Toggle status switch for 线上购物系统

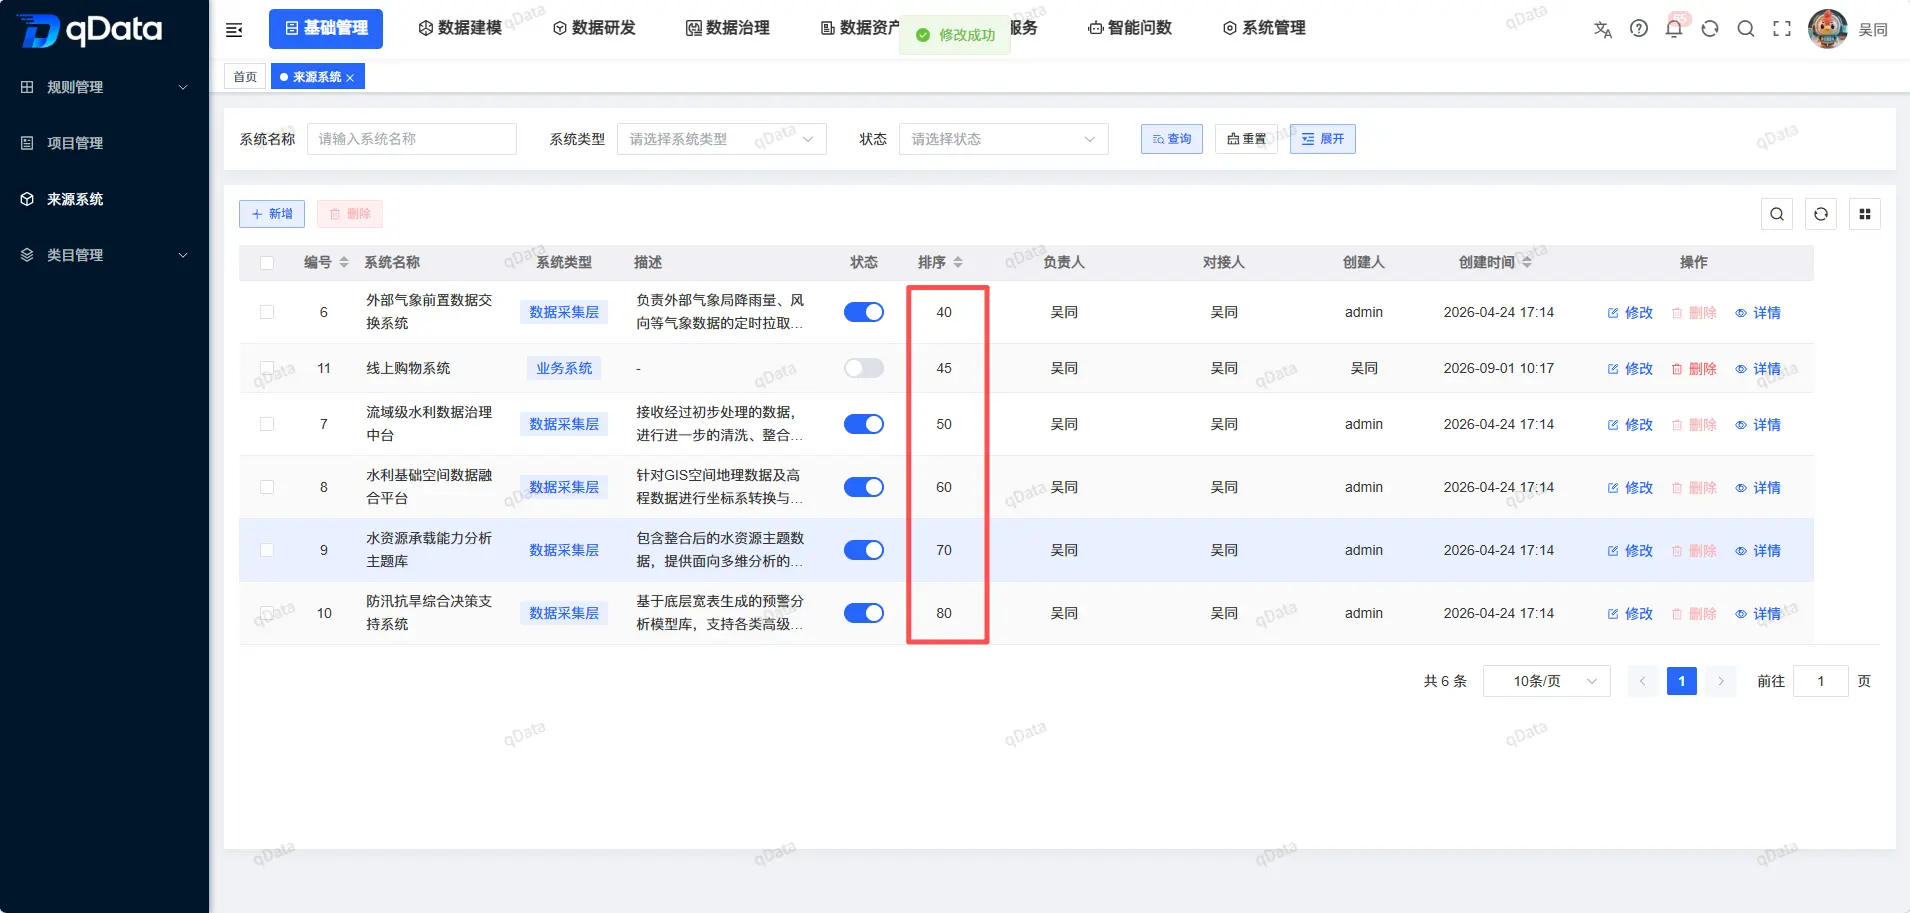click(864, 368)
